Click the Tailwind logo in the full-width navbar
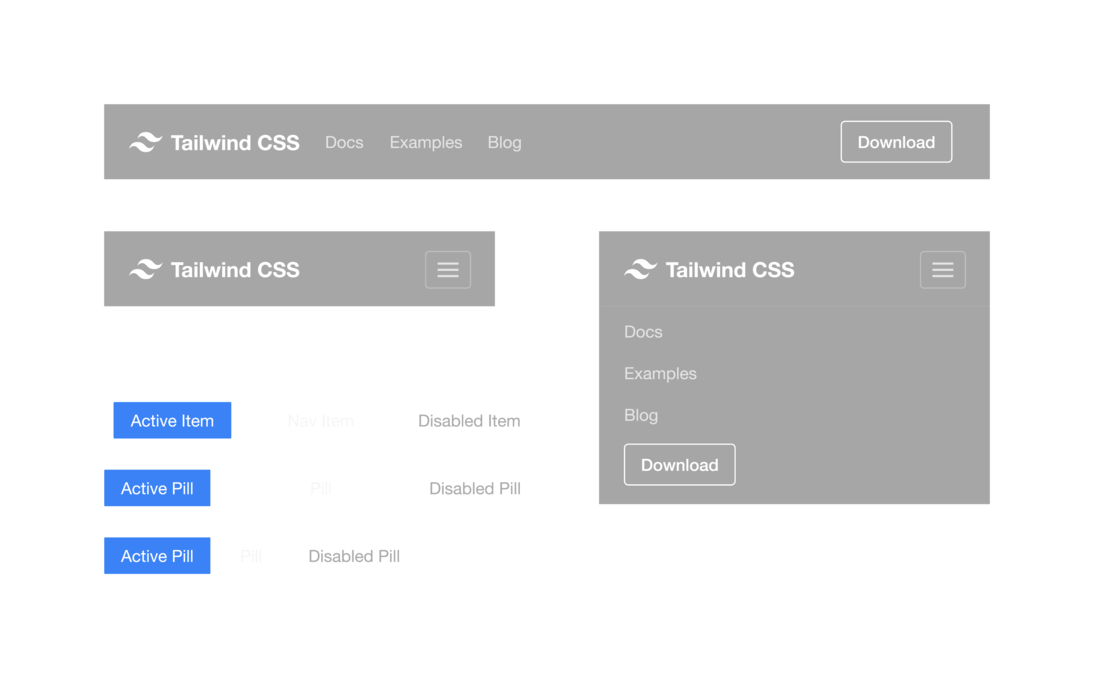 [x=146, y=142]
